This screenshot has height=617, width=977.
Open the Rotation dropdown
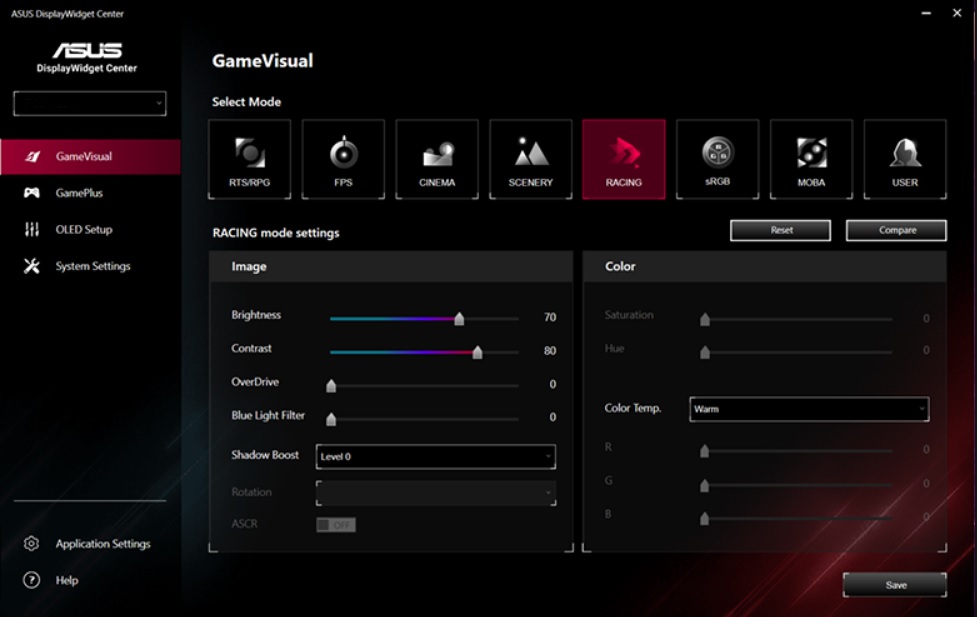tap(436, 493)
